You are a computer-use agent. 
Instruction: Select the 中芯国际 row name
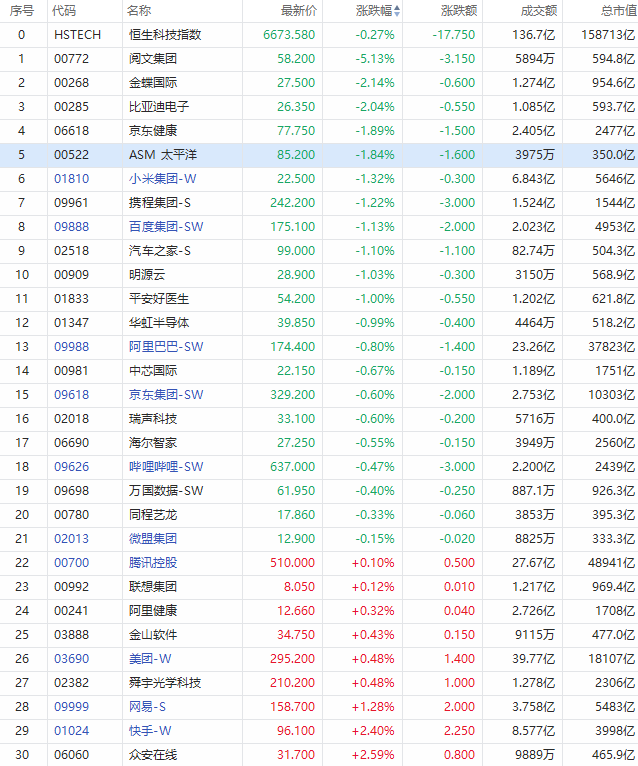click(153, 371)
